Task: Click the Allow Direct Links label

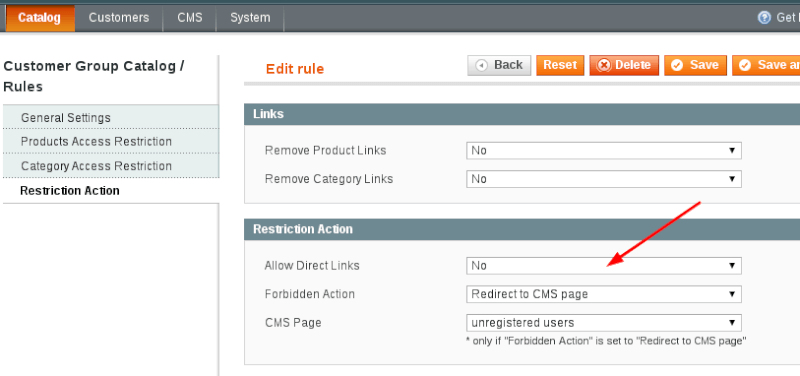Action: 312,266
